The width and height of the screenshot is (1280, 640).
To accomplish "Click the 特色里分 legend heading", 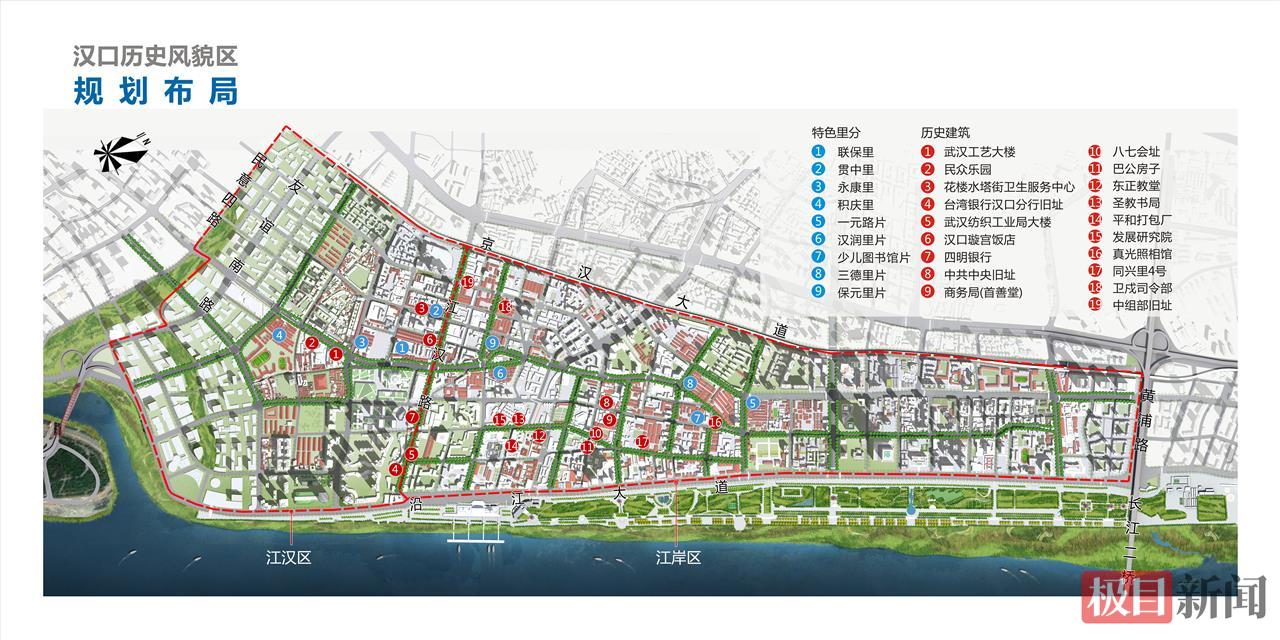I will pyautogui.click(x=836, y=132).
